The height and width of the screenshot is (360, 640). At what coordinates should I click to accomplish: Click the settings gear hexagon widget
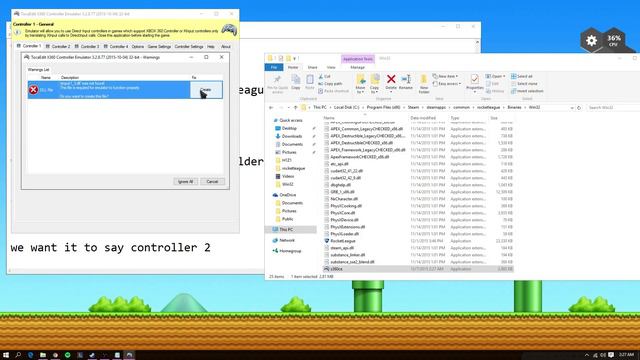pos(591,40)
